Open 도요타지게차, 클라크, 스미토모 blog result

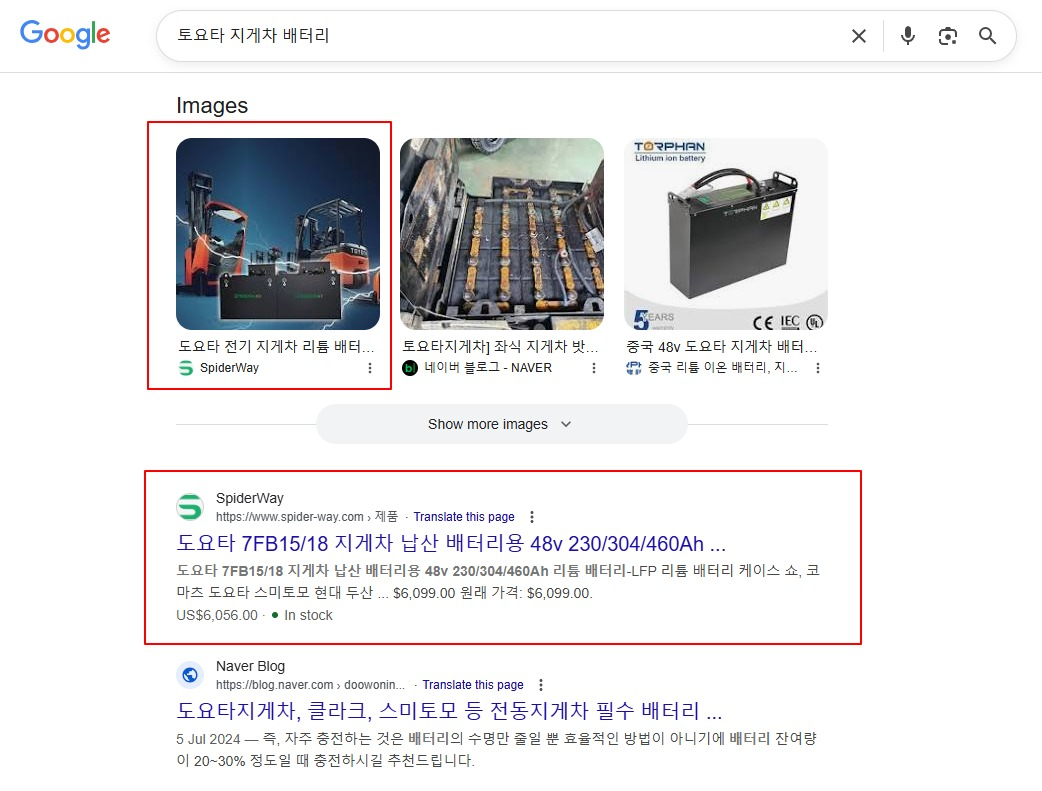(449, 712)
